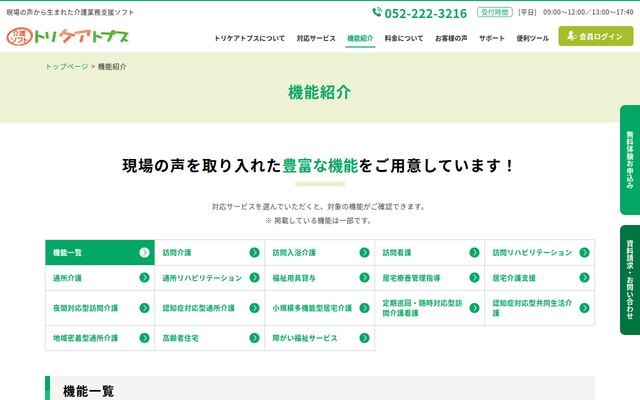Click the arrow icon beside 高齢者住宅
640x400 pixels.
(254, 338)
